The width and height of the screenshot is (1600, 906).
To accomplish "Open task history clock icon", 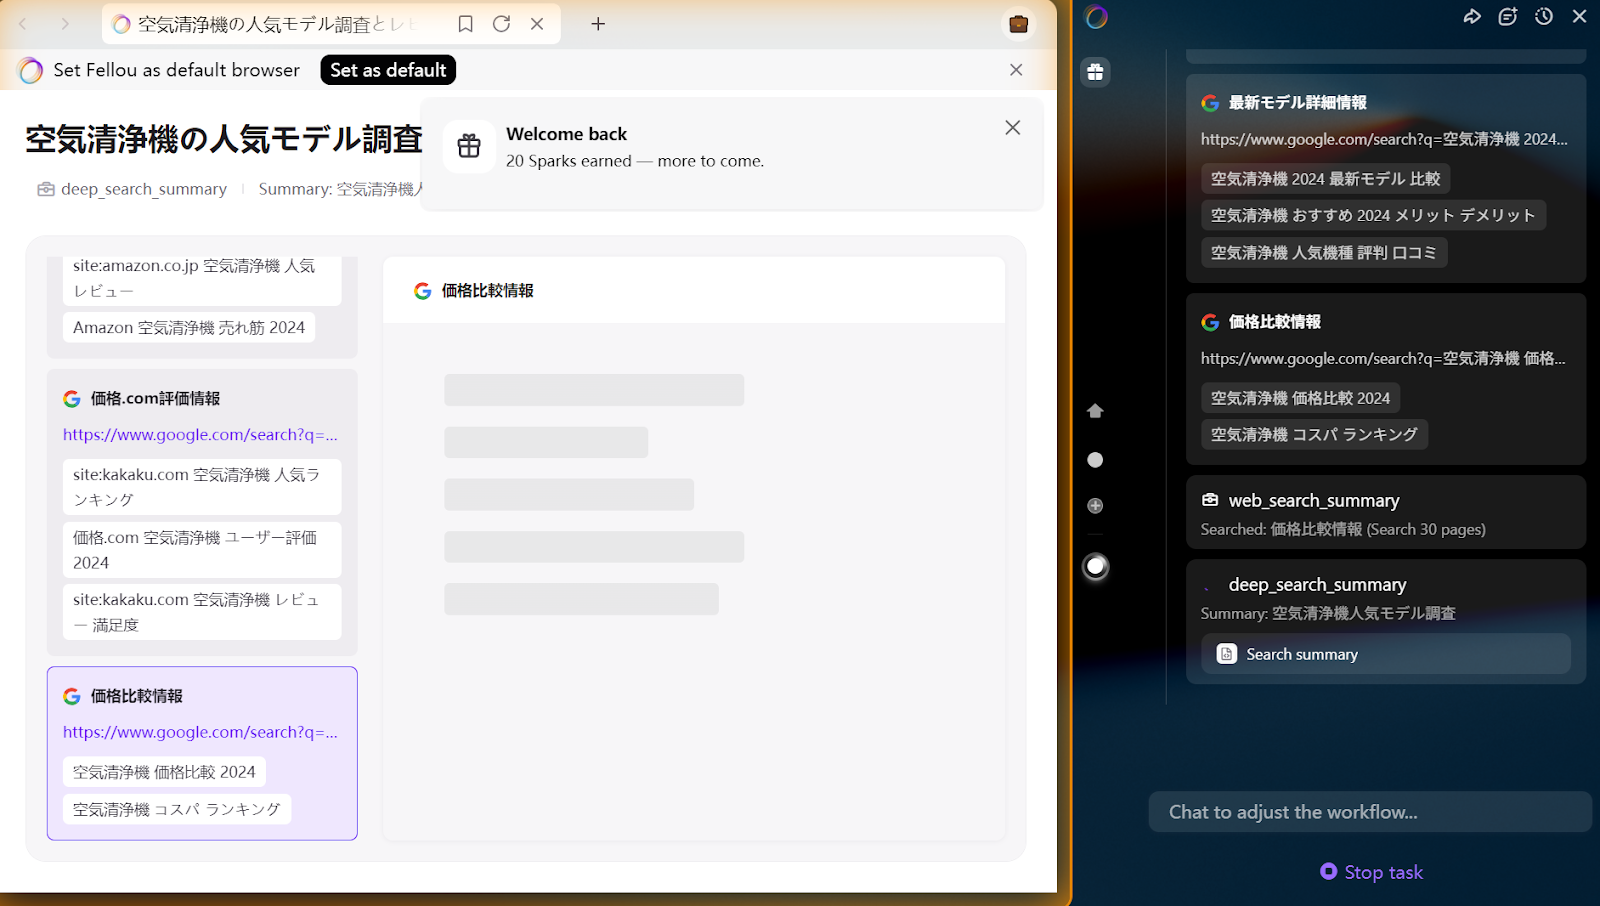I will 1544,16.
